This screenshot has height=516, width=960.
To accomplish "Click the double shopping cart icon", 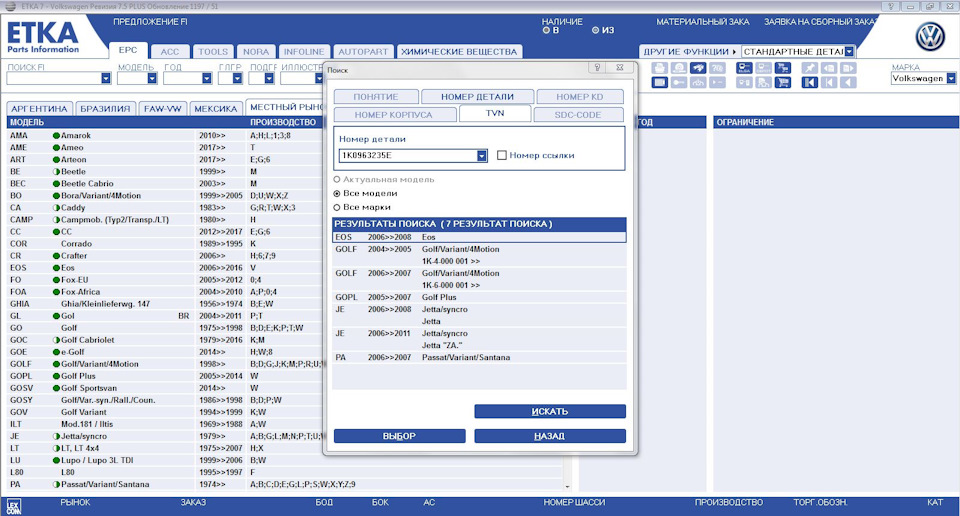I will click(783, 68).
